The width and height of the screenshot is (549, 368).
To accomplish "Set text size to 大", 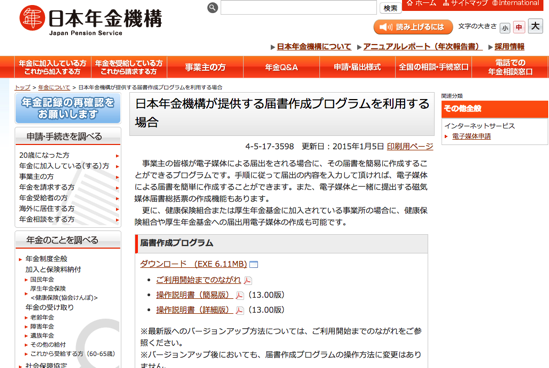I will click(x=535, y=26).
